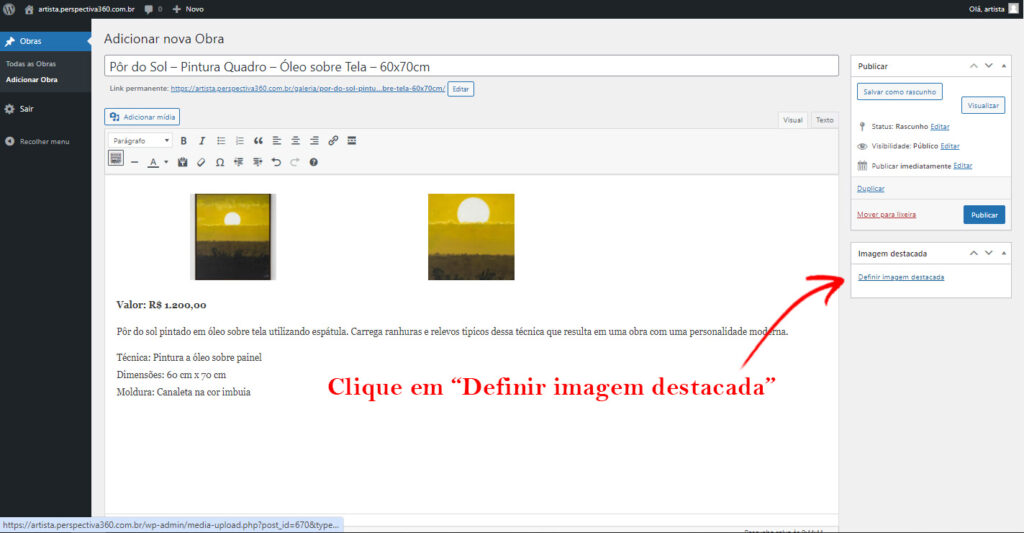Open Todas as Obras submenu item
1024x533 pixels.
(x=31, y=64)
